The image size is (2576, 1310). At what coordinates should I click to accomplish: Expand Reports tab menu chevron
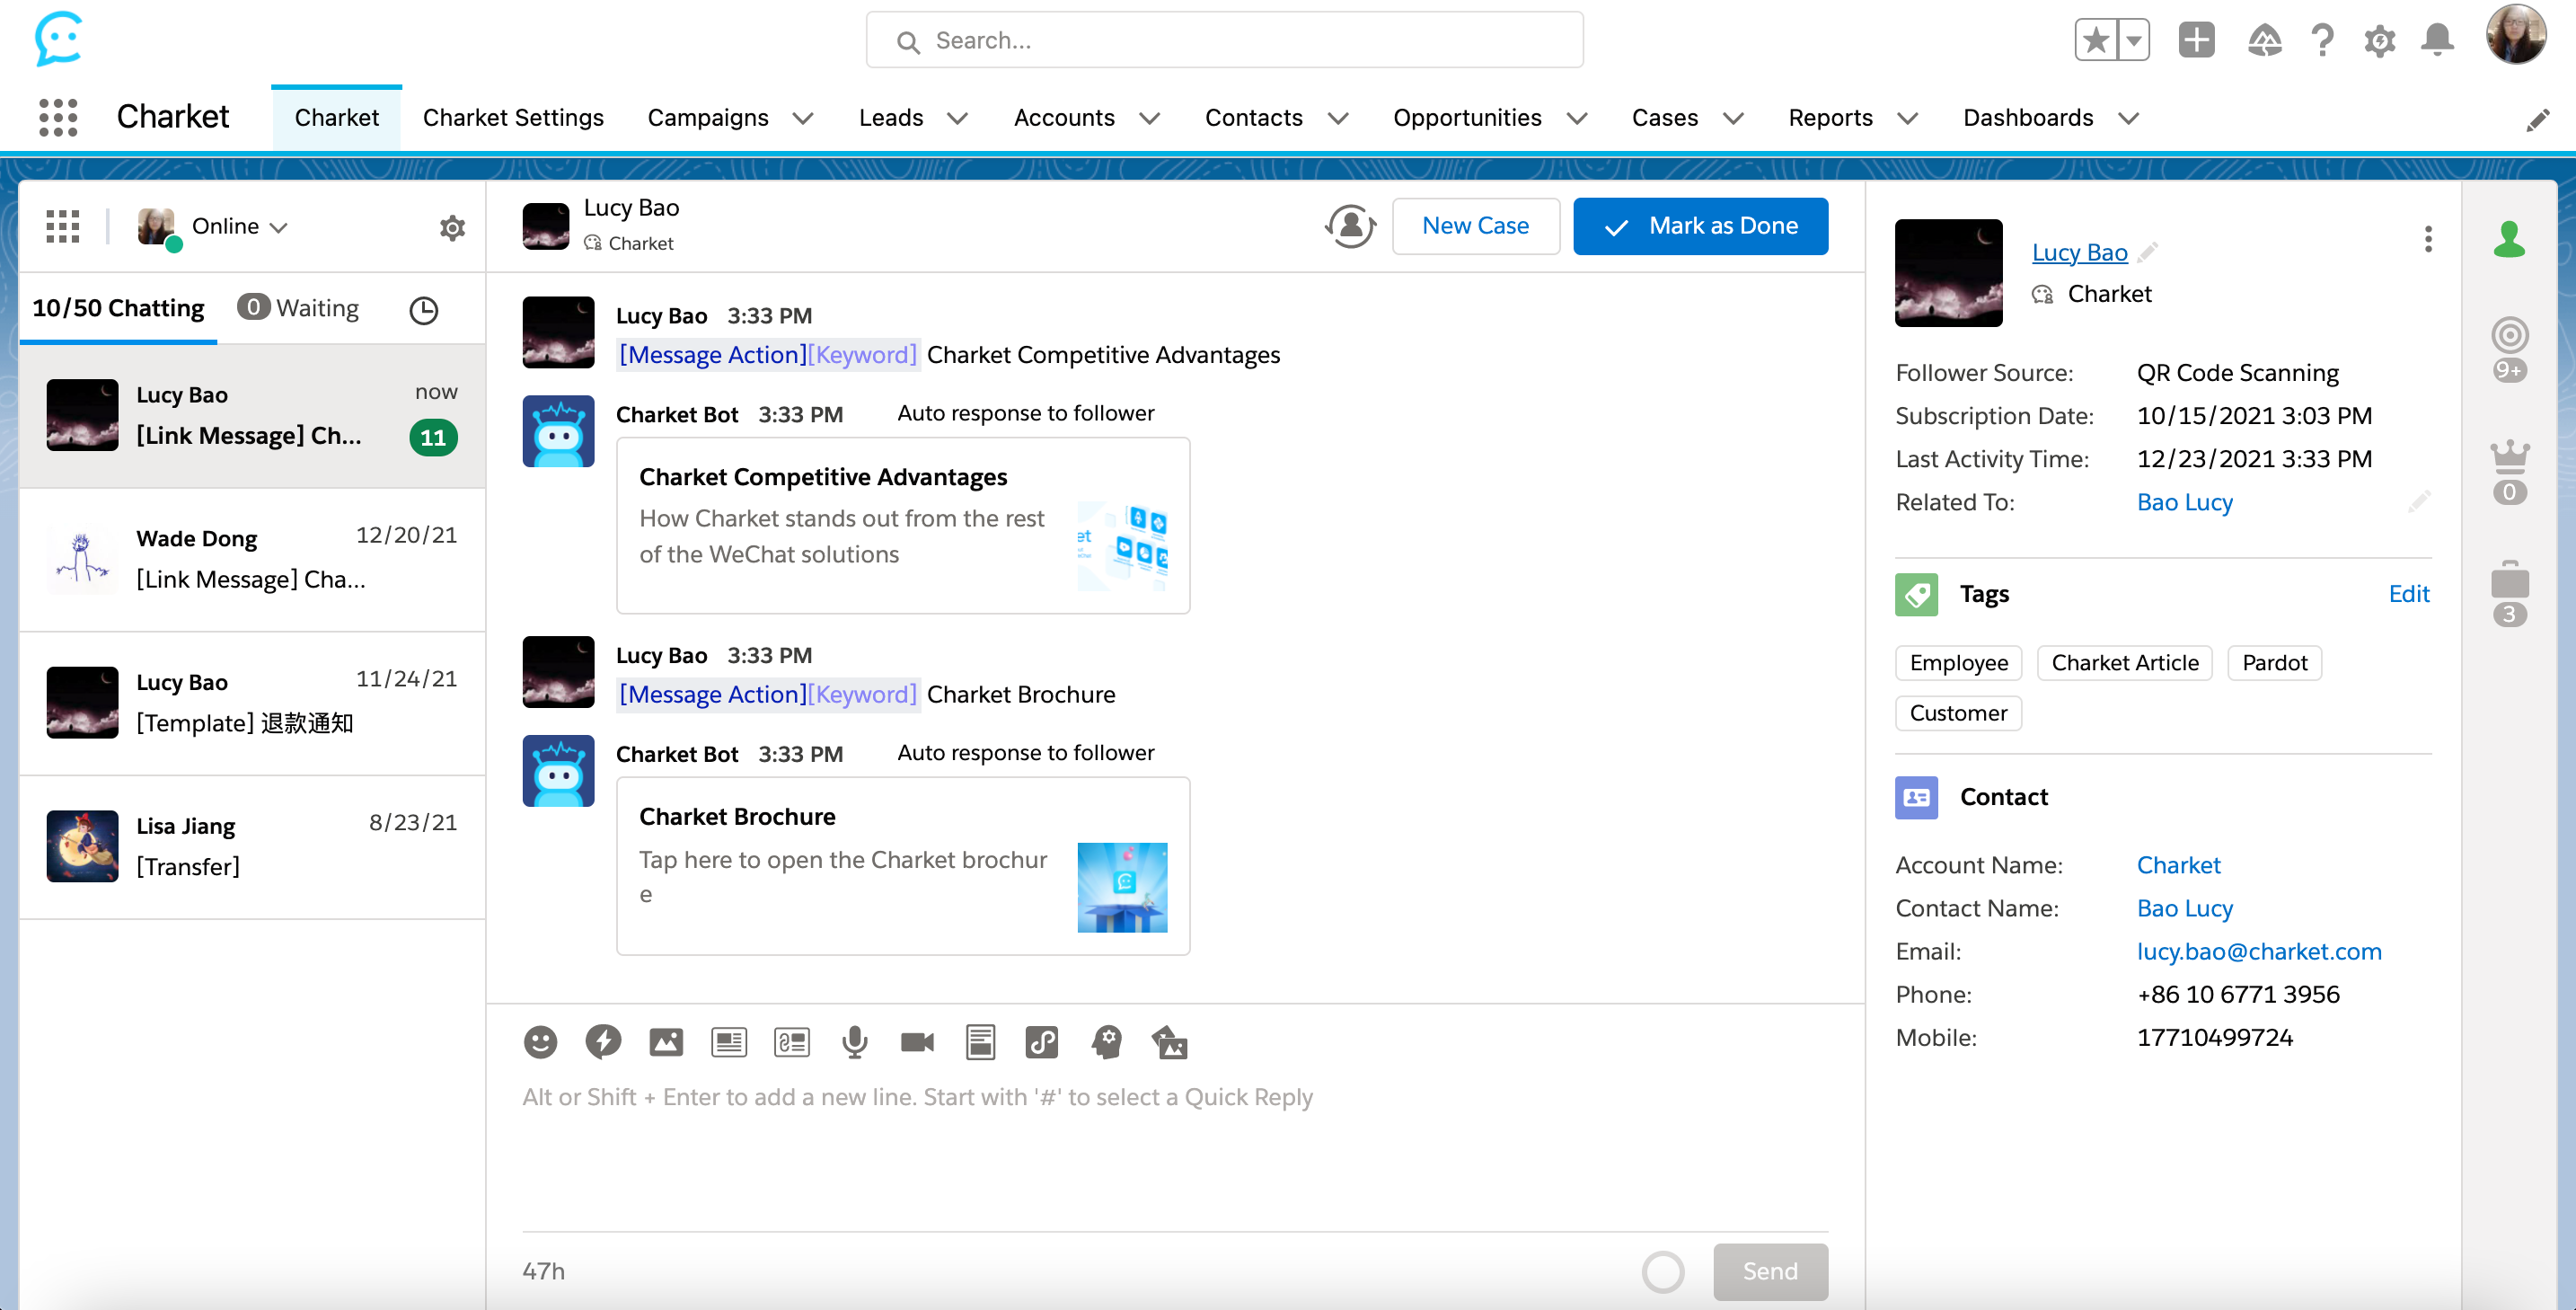coord(1907,119)
